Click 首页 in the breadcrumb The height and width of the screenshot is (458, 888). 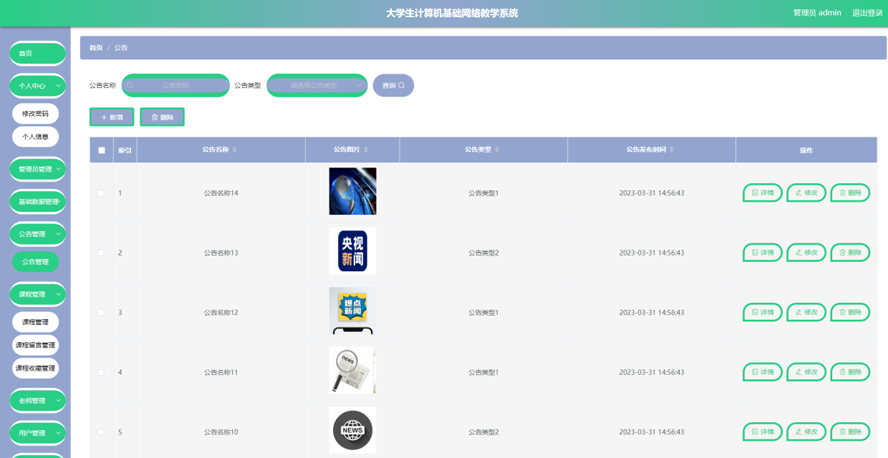click(x=96, y=48)
